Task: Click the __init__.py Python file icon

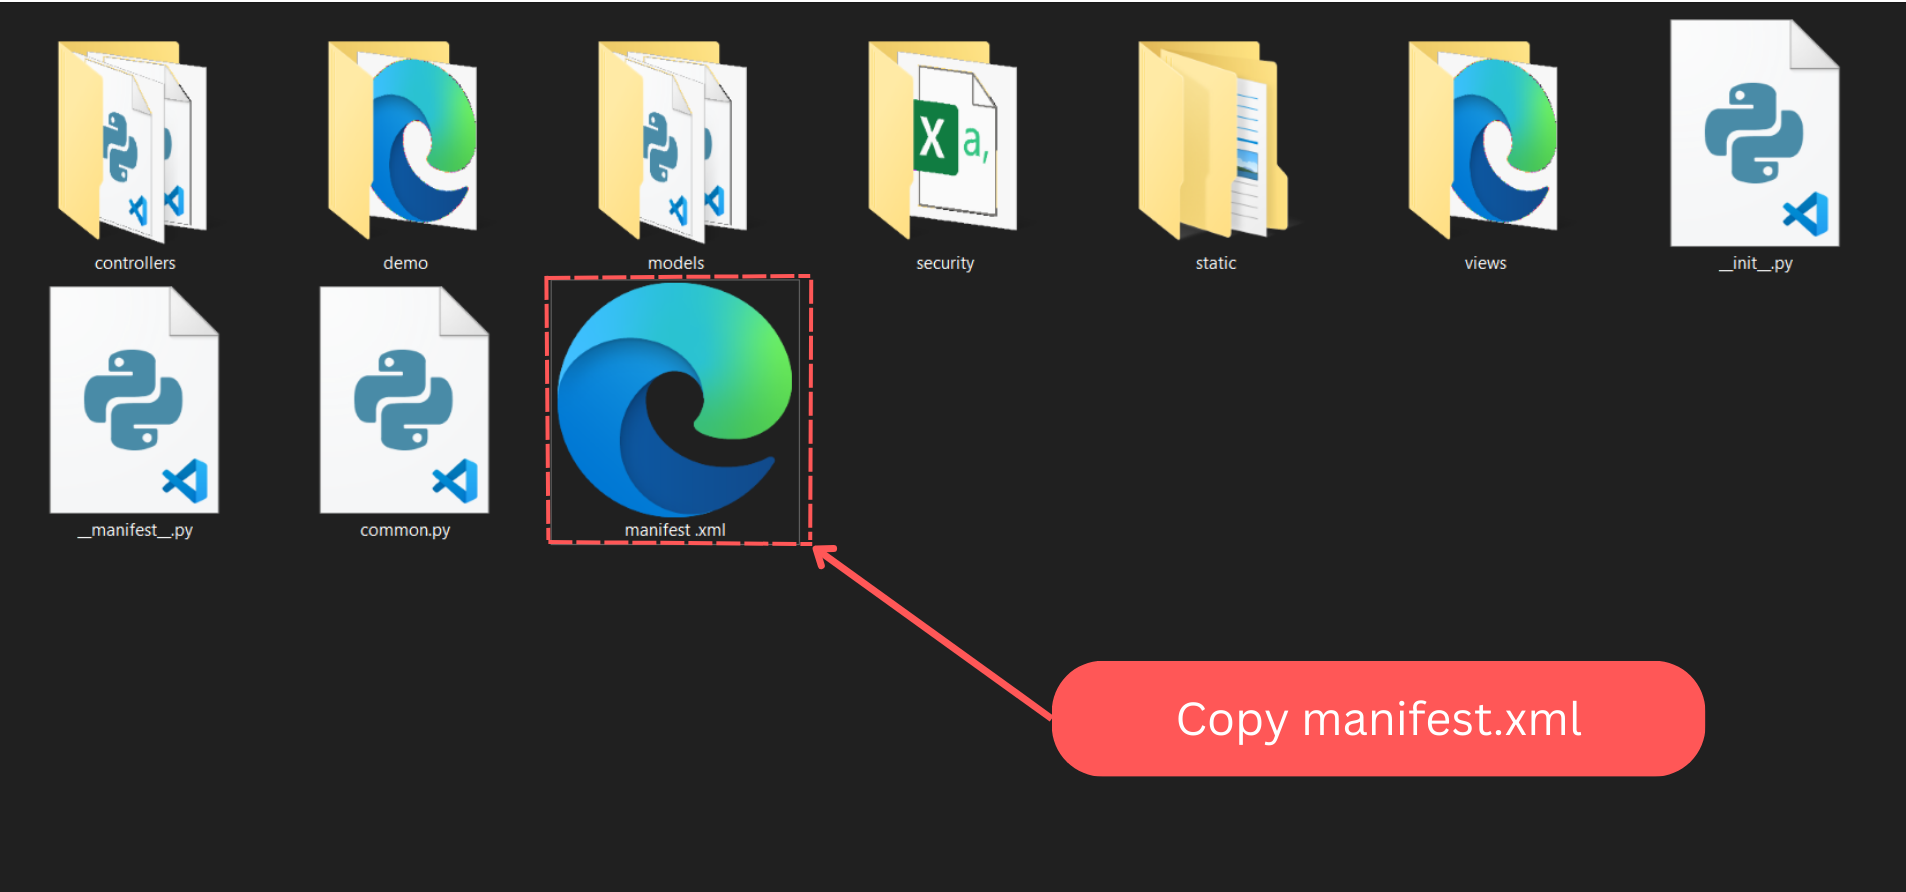Action: click(1755, 133)
